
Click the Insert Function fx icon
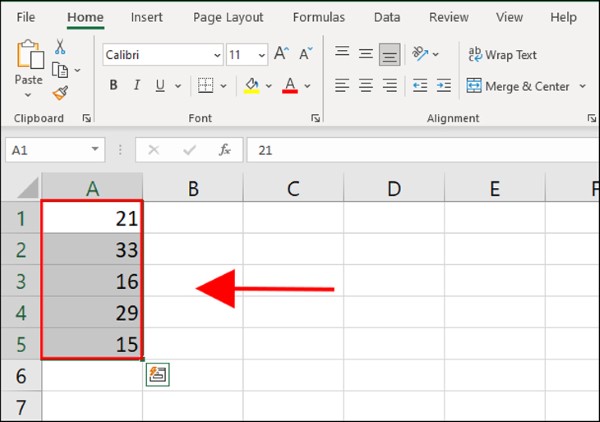click(225, 150)
